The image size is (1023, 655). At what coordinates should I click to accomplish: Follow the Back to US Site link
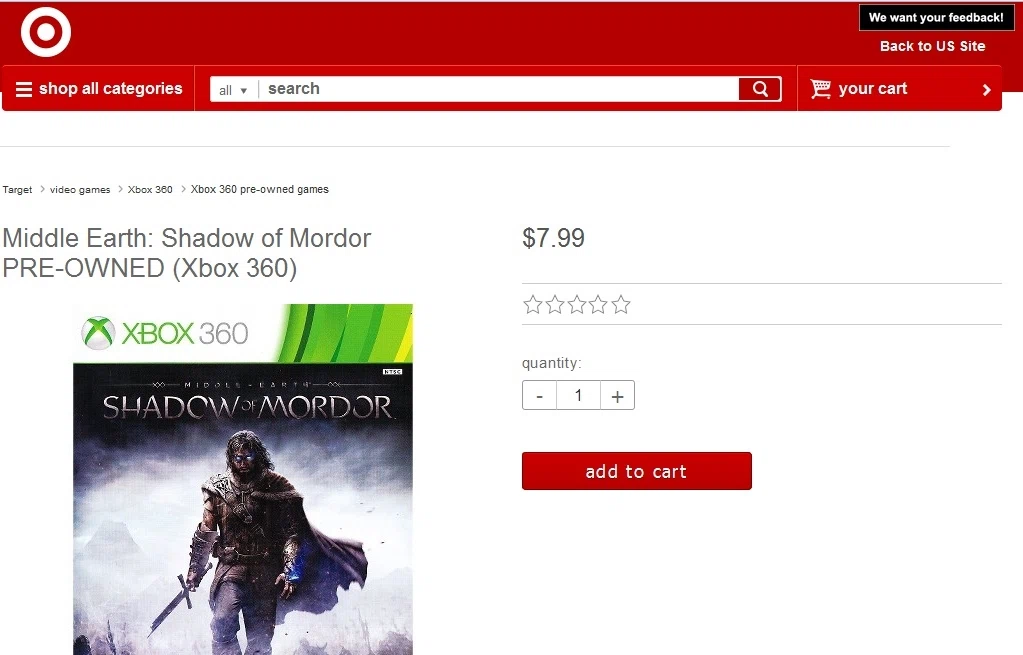pyautogui.click(x=932, y=46)
